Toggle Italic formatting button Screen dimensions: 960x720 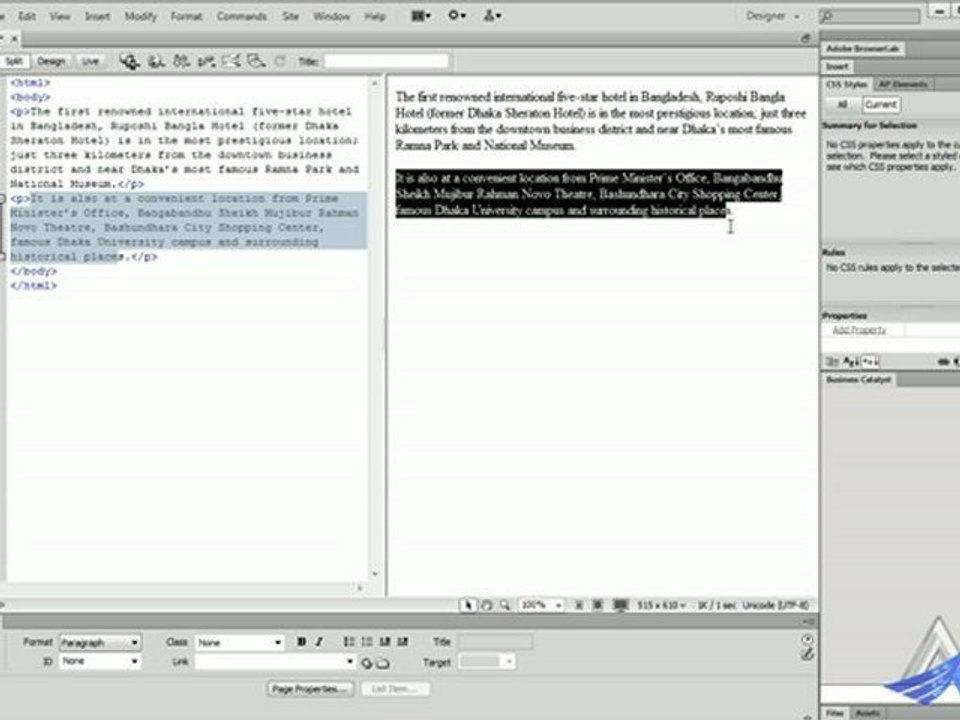pos(319,642)
